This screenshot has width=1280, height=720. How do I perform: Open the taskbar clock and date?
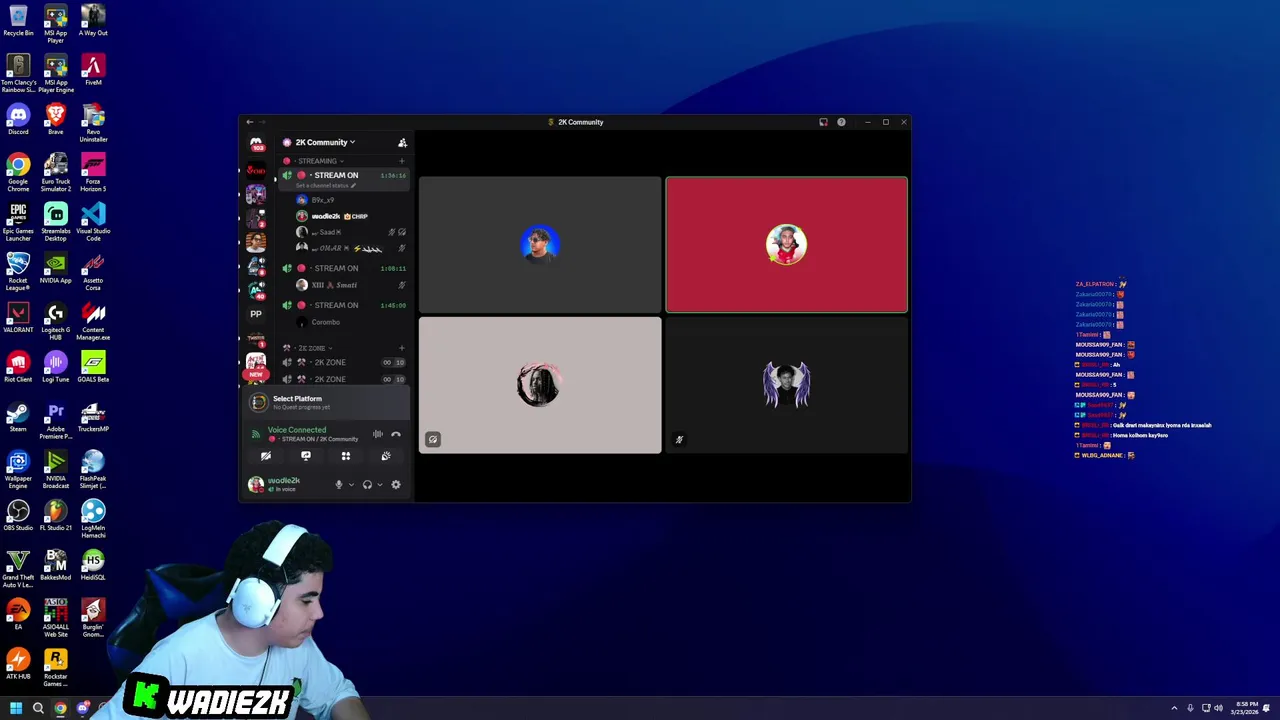1246,708
